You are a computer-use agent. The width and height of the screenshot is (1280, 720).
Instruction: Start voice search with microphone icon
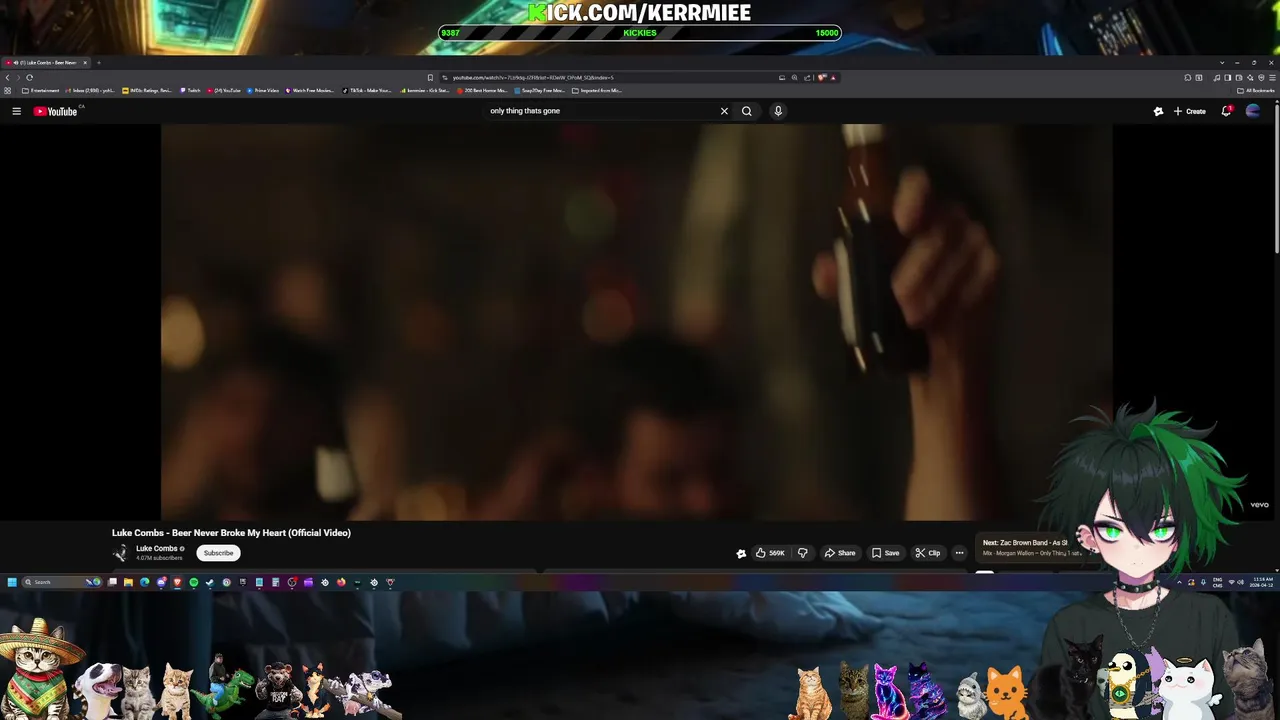tap(777, 111)
